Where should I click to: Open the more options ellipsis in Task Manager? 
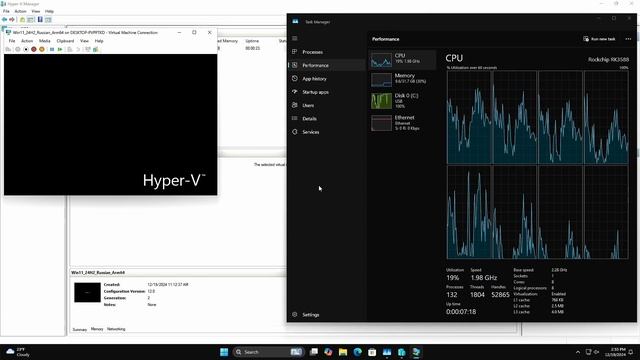(628, 39)
